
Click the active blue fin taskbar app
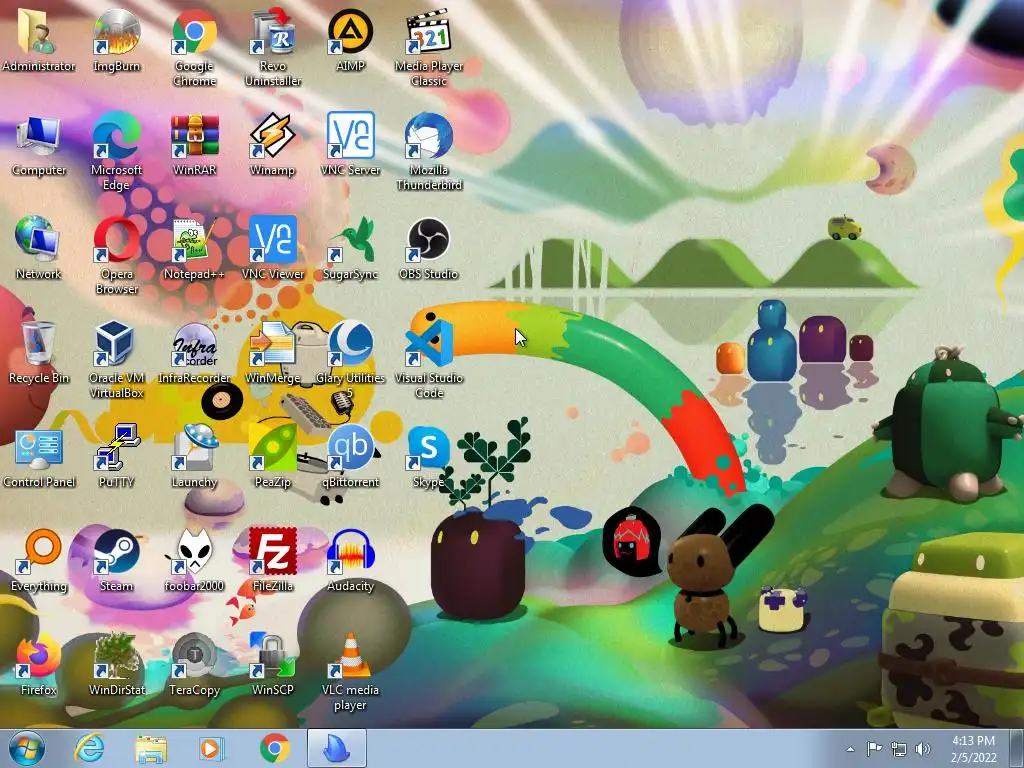(x=337, y=748)
